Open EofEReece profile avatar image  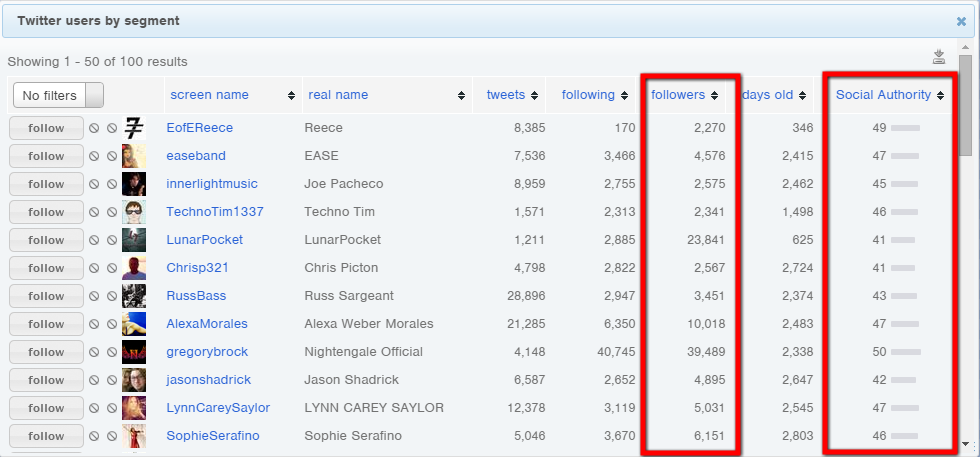click(134, 128)
